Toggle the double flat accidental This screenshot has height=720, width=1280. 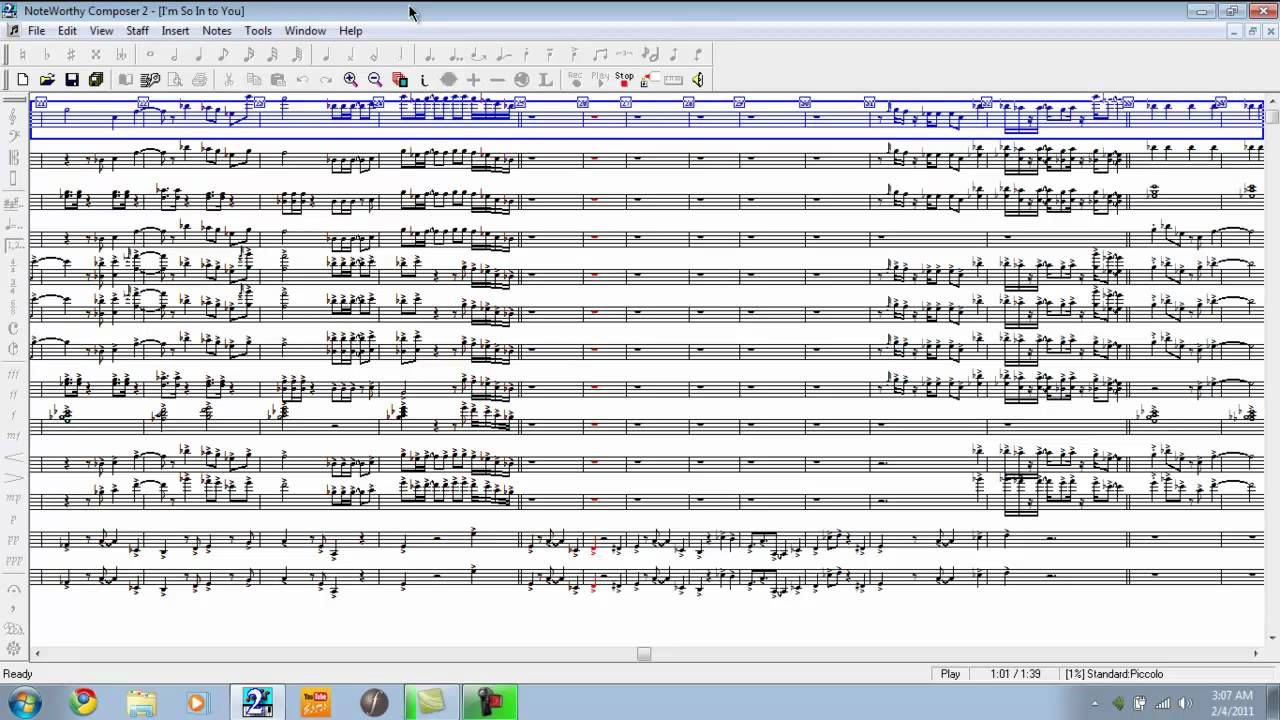point(121,55)
